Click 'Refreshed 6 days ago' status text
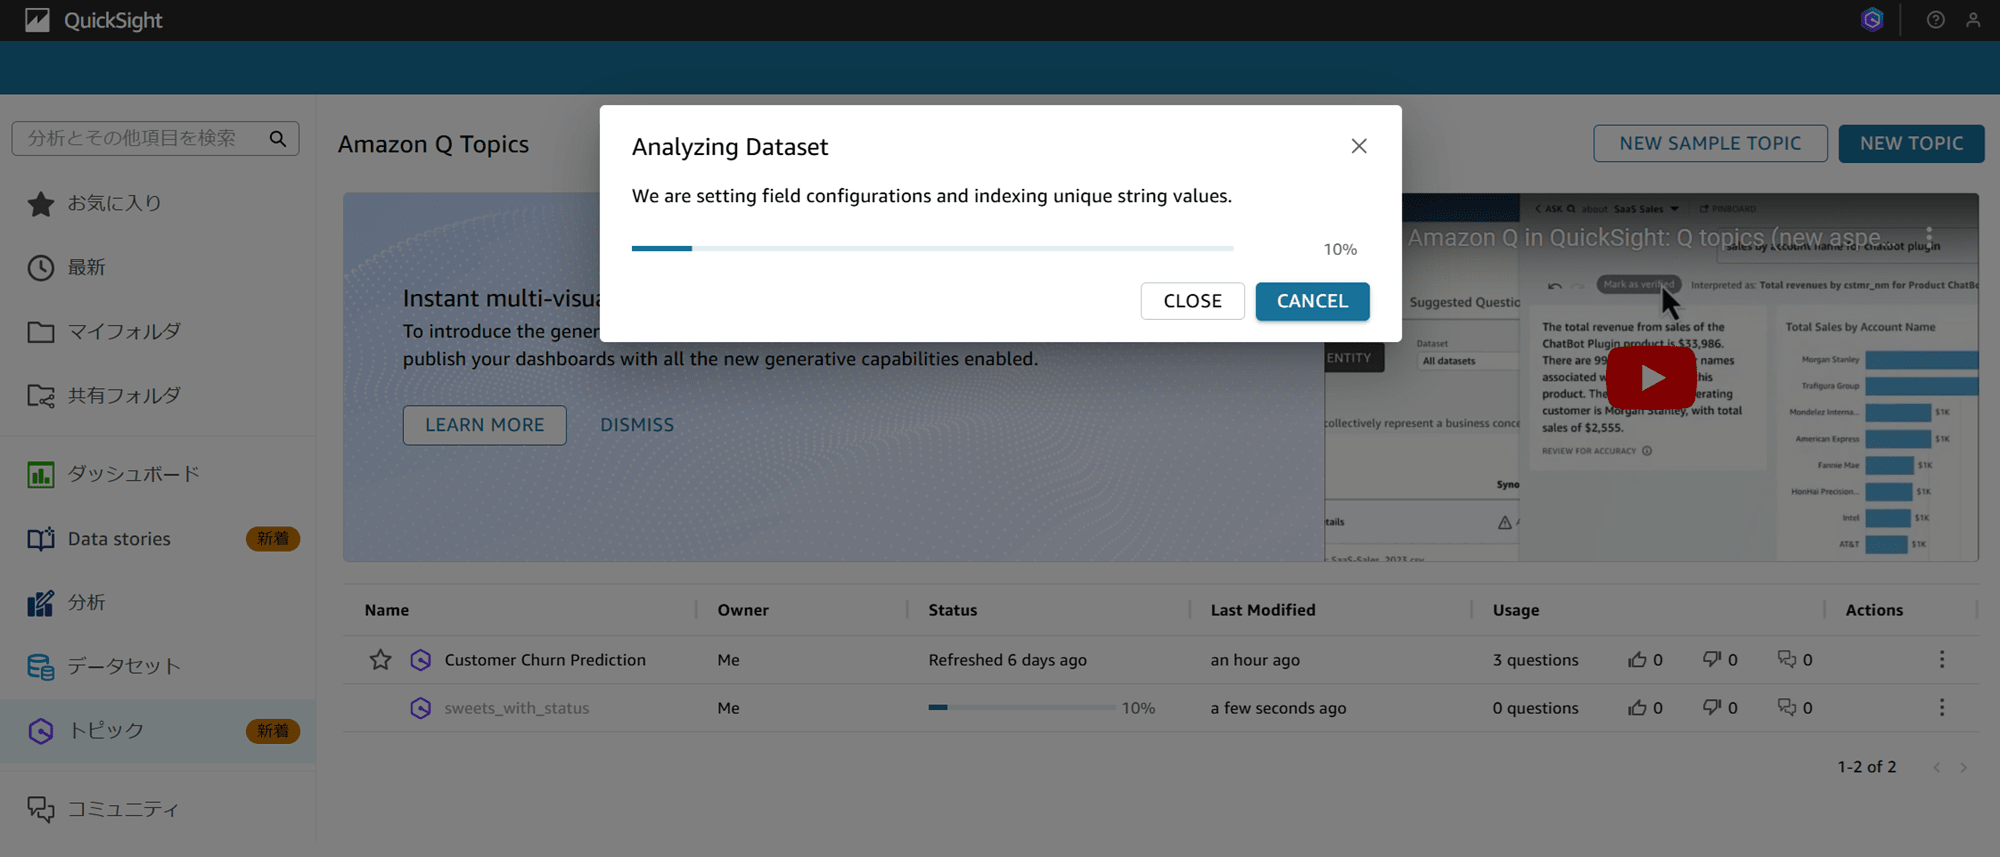Viewport: 2000px width, 857px height. click(x=1007, y=660)
